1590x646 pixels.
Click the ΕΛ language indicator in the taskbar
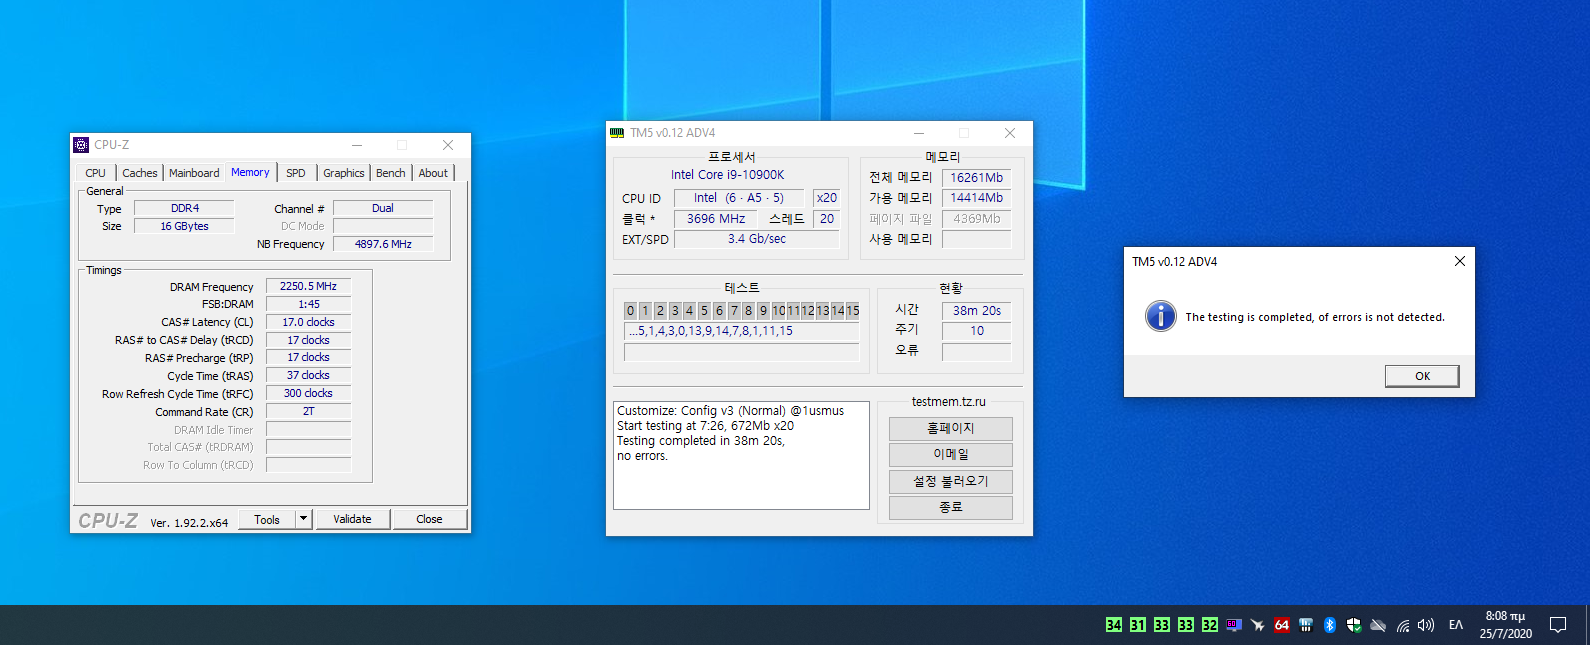[x=1456, y=625]
